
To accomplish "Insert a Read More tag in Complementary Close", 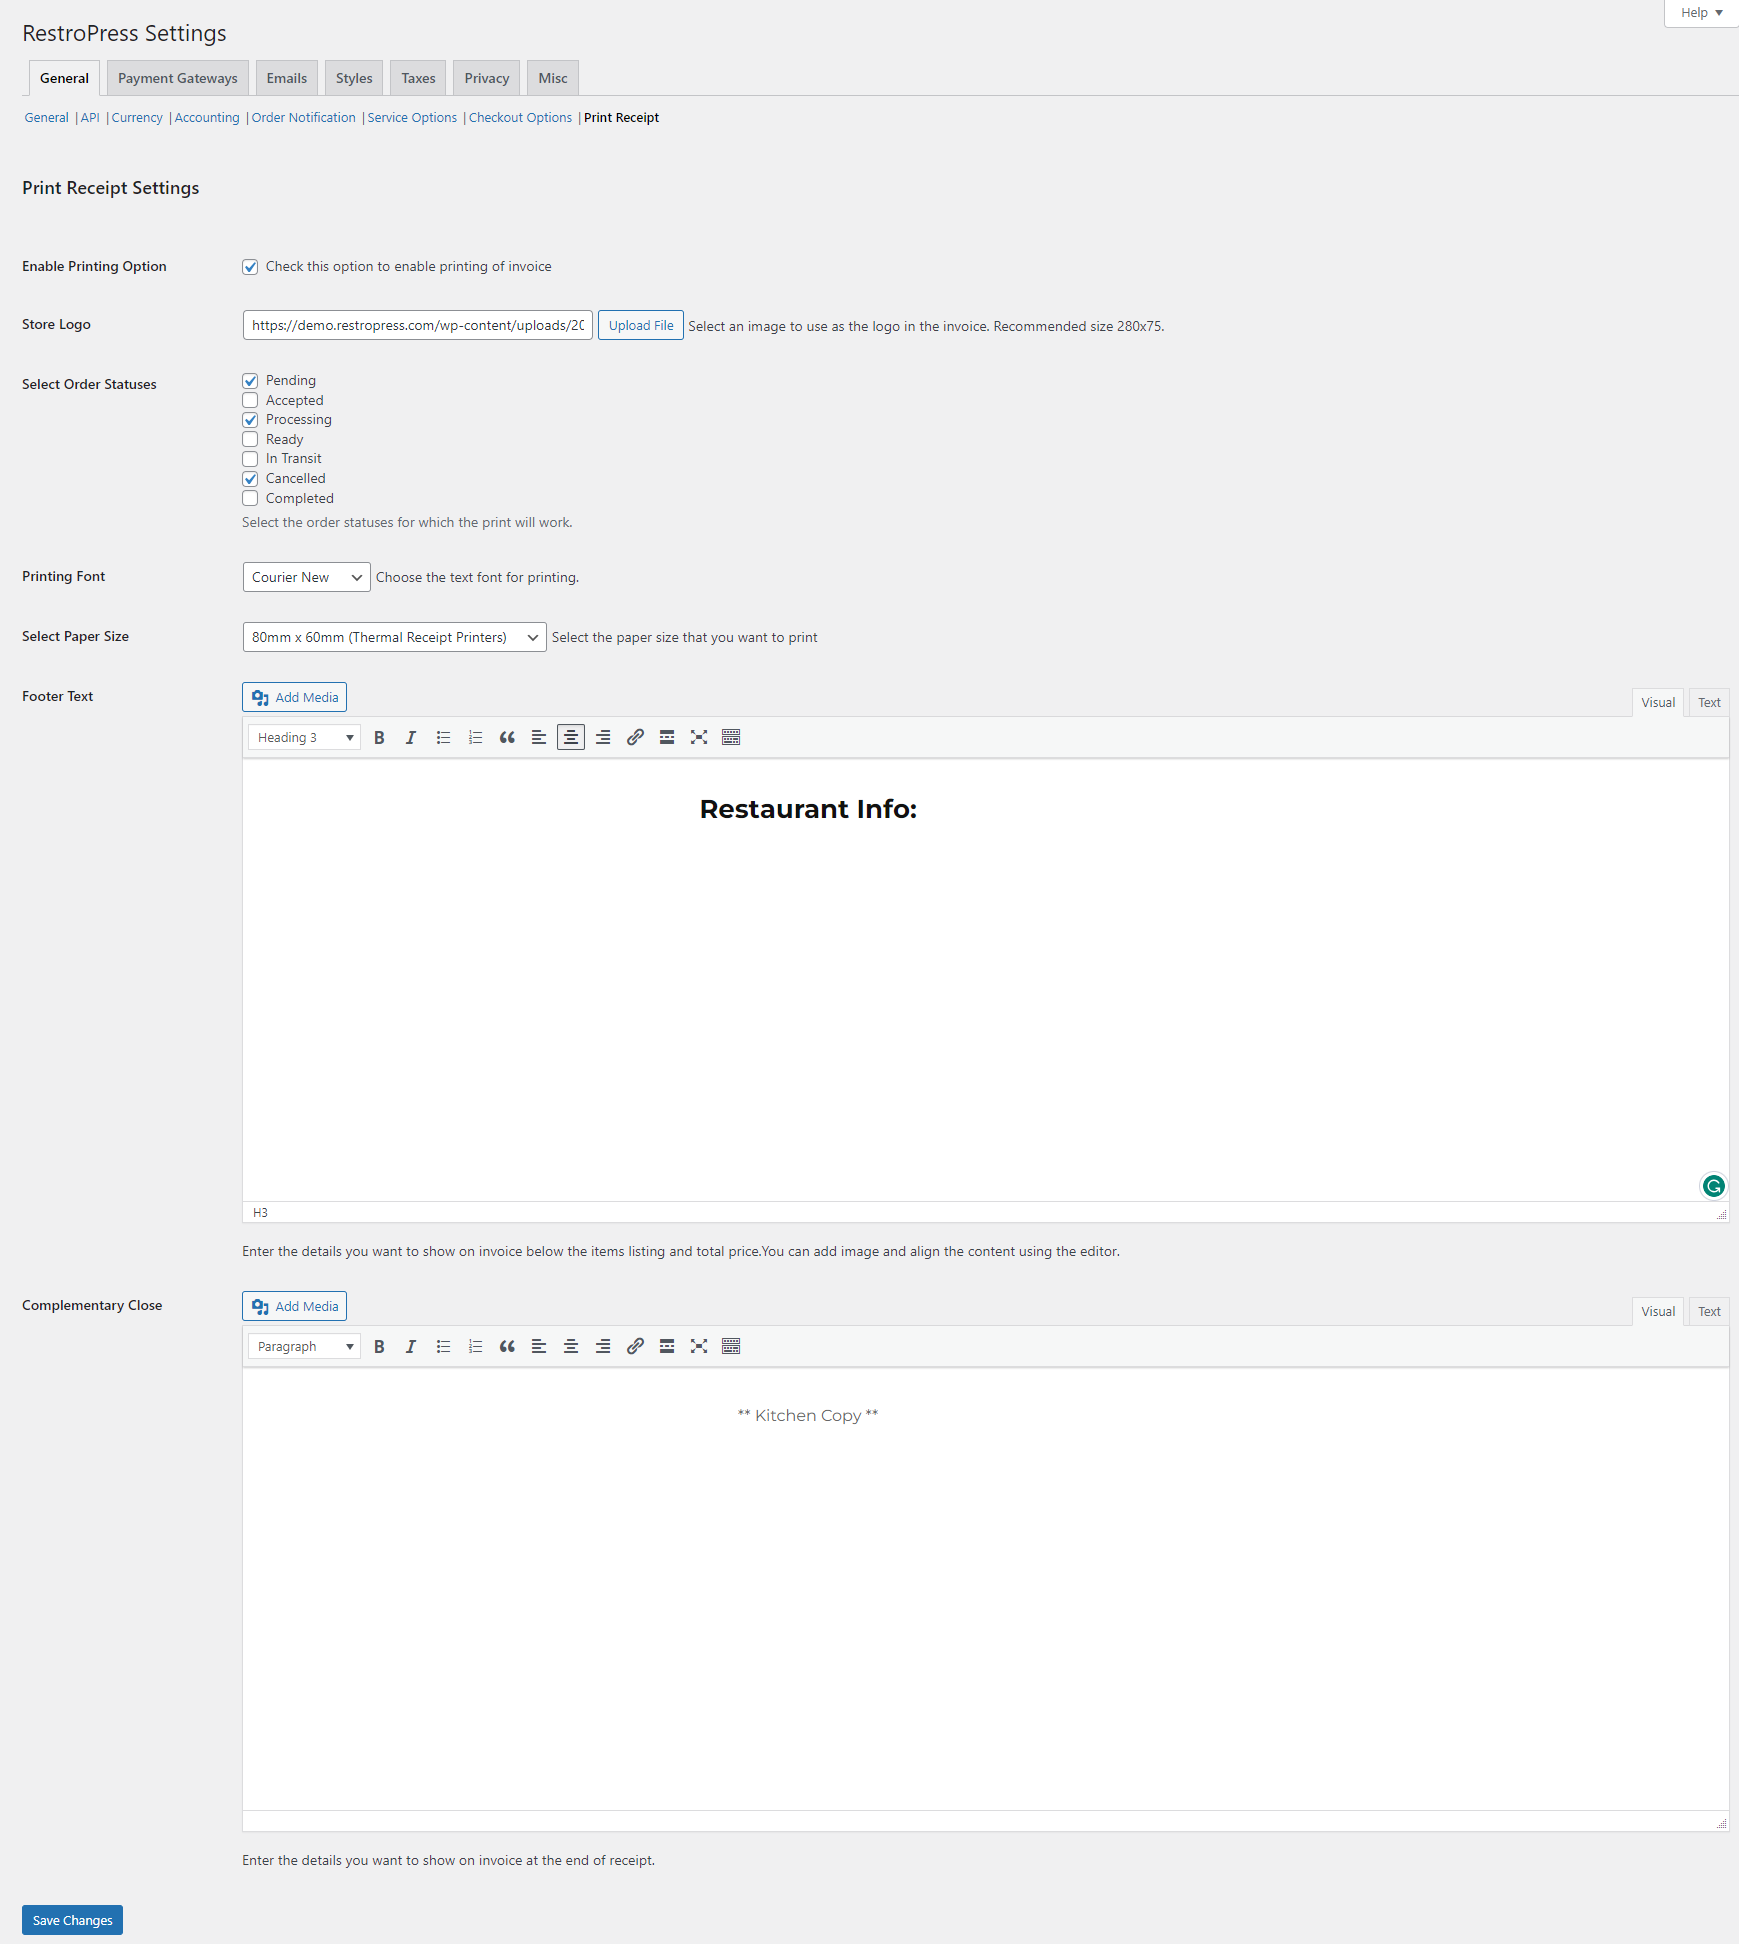I will coord(667,1346).
